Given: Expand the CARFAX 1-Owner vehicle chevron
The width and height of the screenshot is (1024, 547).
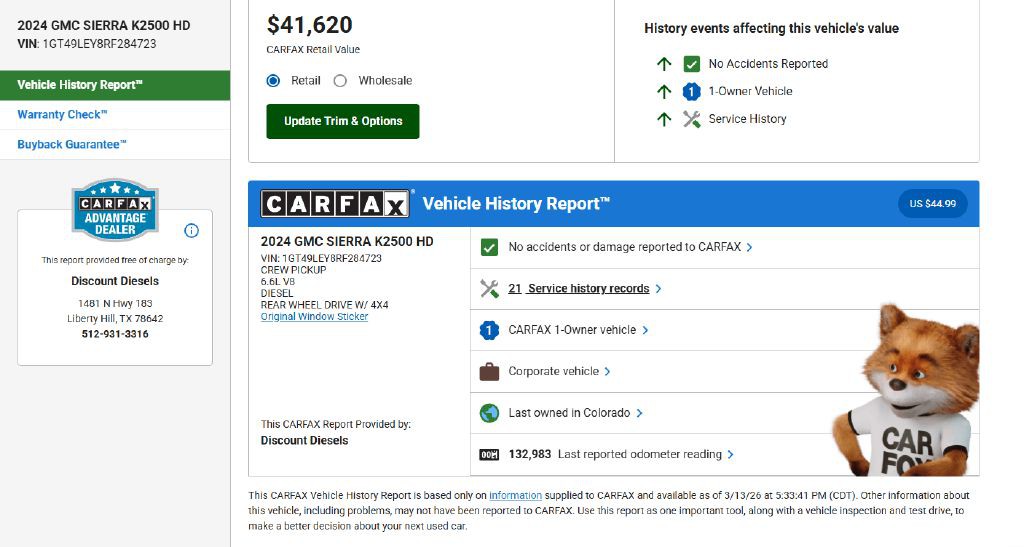Looking at the screenshot, I should pyautogui.click(x=645, y=330).
